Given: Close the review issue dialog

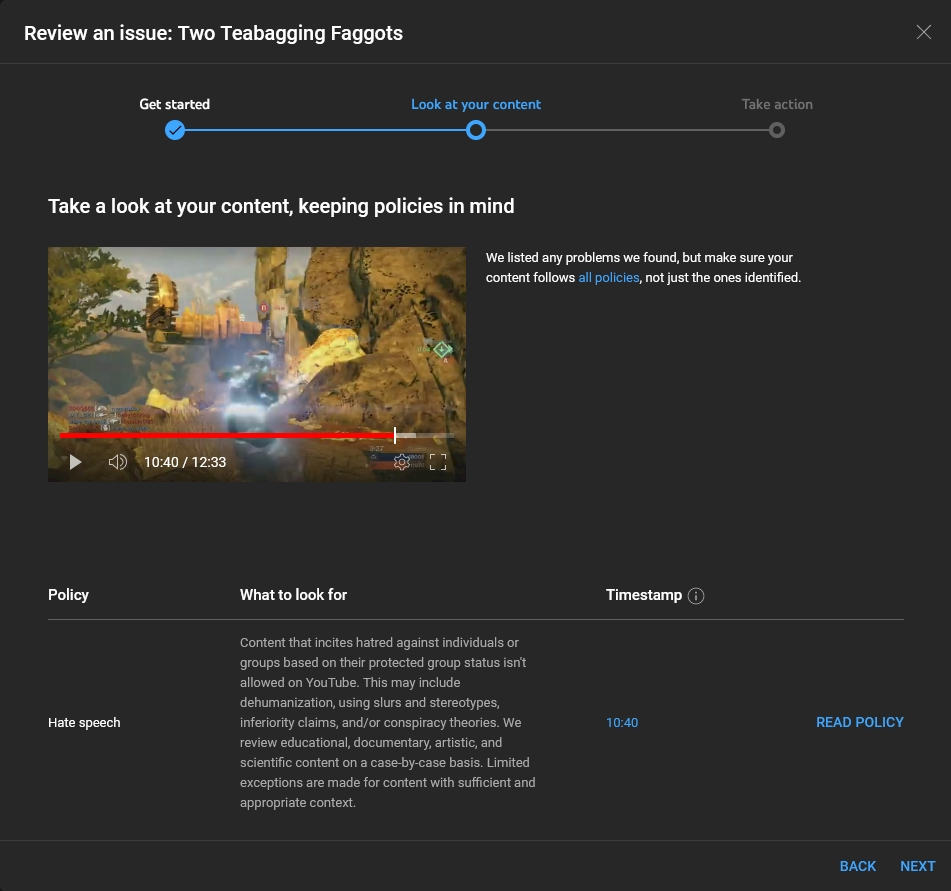Looking at the screenshot, I should (x=924, y=33).
